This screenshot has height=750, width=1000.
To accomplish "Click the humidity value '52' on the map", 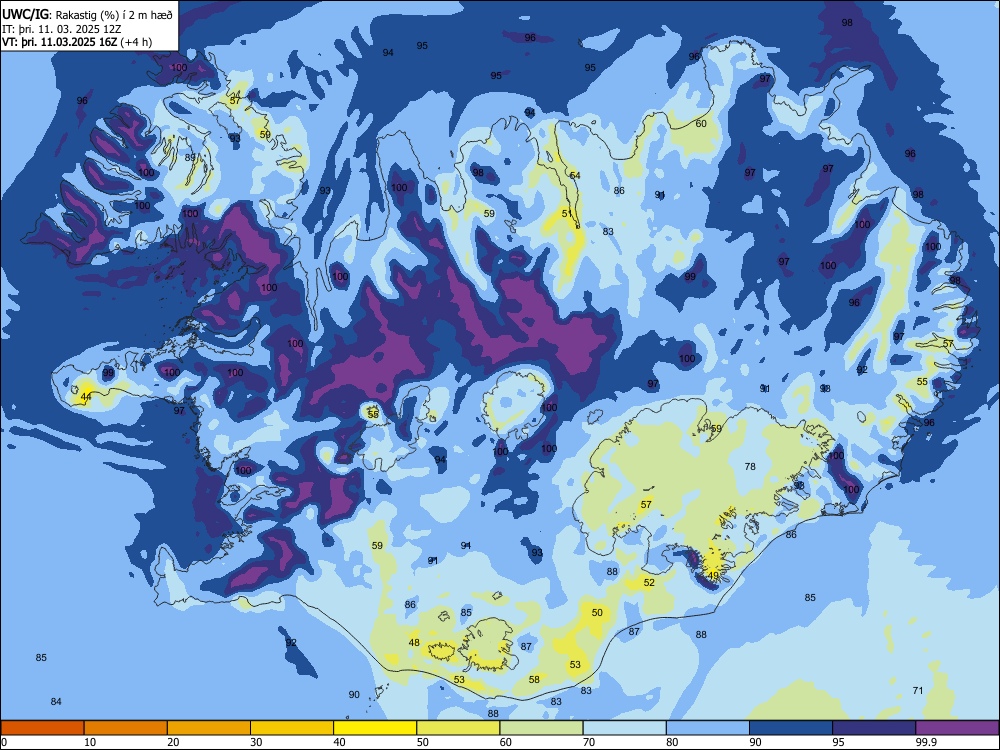I will [x=649, y=582].
